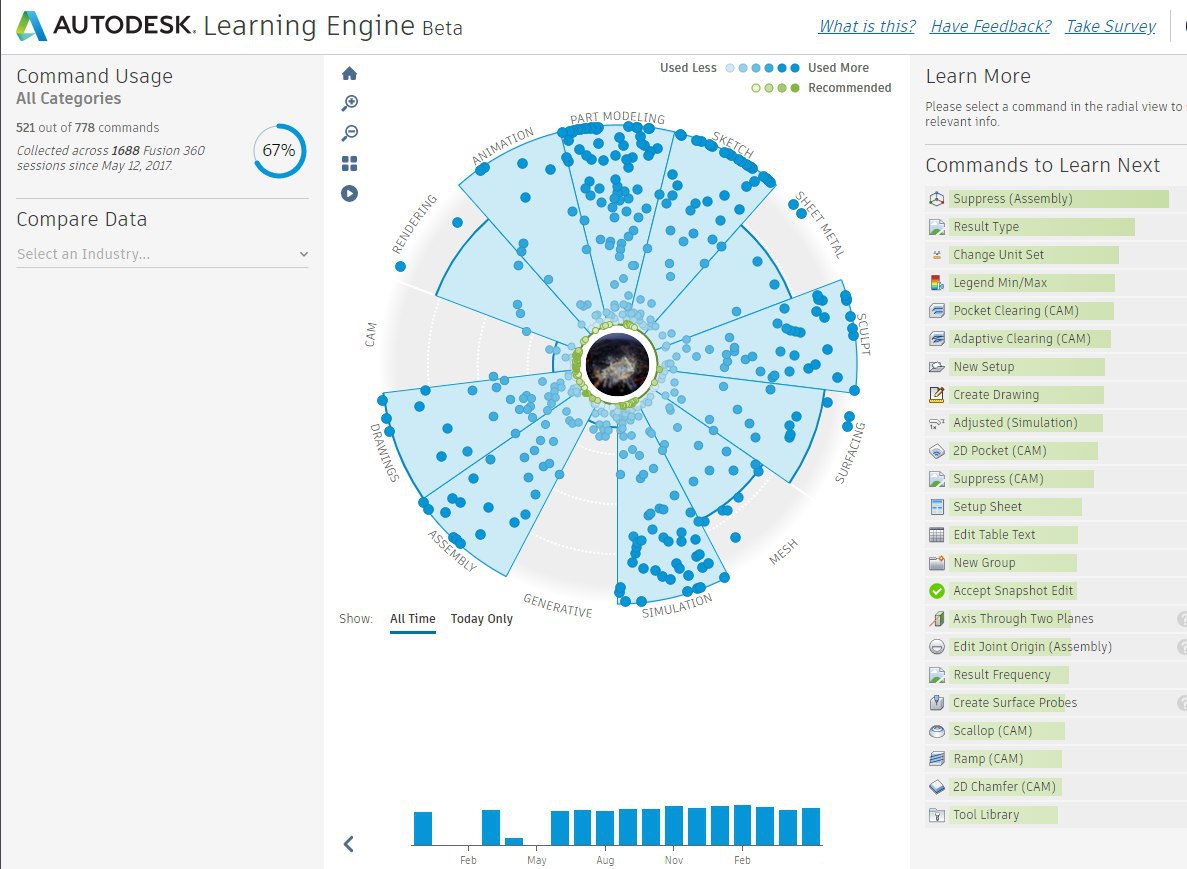Click the Setup Sheet icon
1187x869 pixels.
[x=936, y=507]
